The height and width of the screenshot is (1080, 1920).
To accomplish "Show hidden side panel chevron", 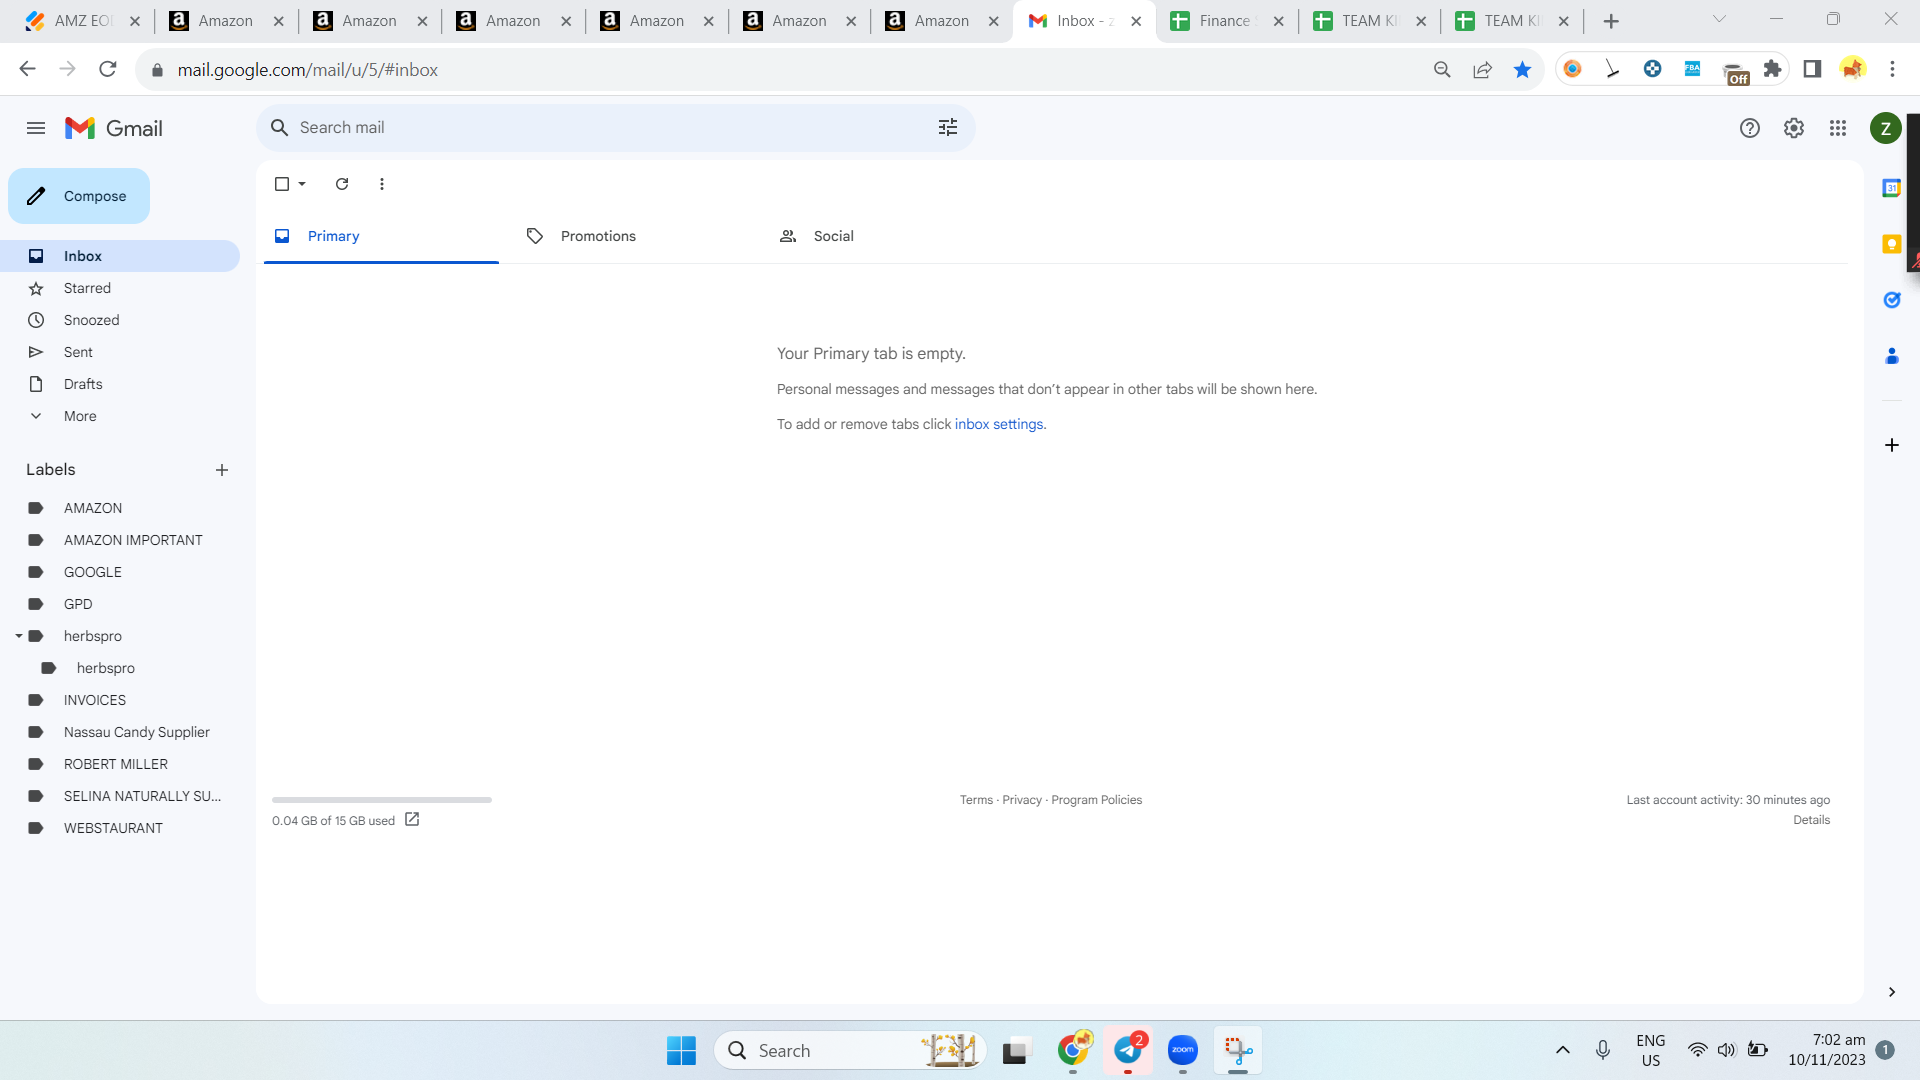I will pos(1891,992).
